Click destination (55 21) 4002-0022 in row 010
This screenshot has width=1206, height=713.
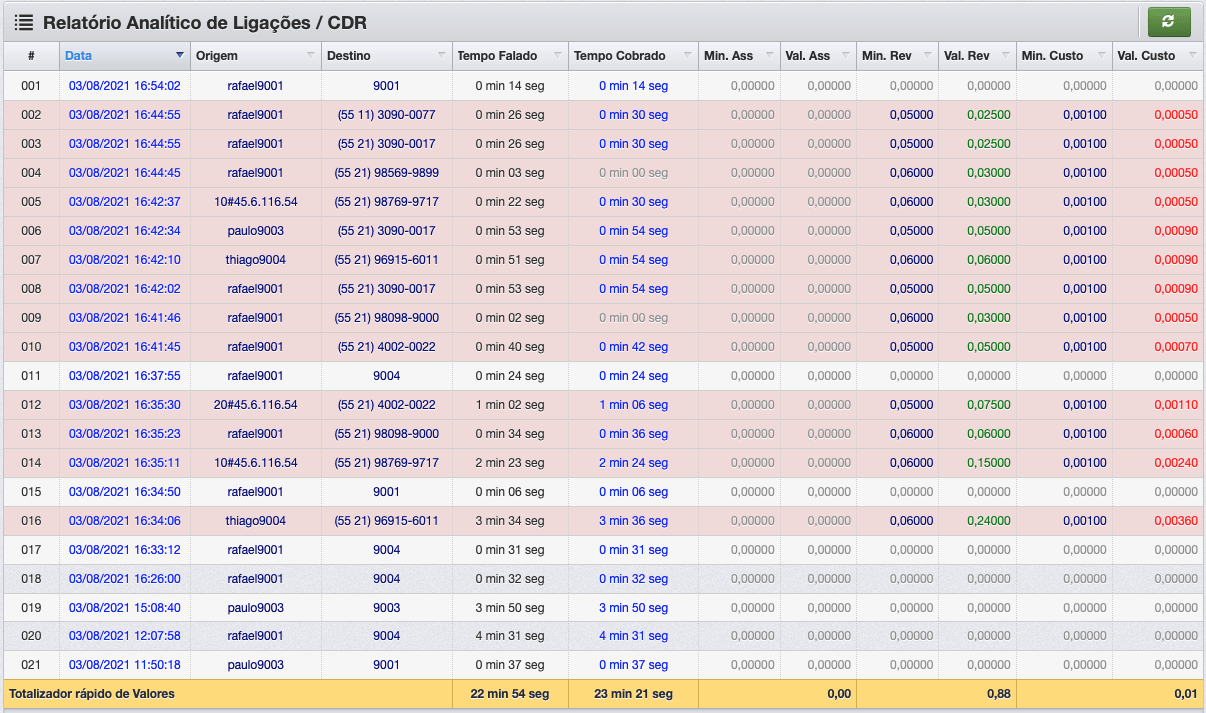(386, 347)
